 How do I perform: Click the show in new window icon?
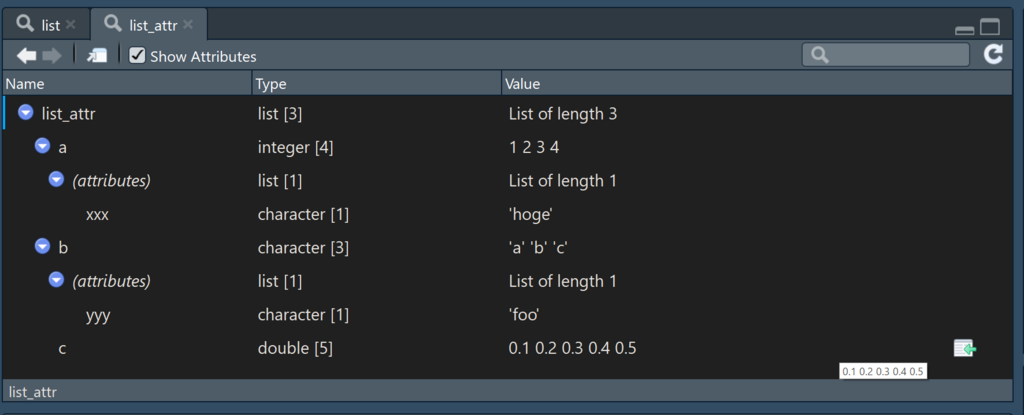(97, 56)
